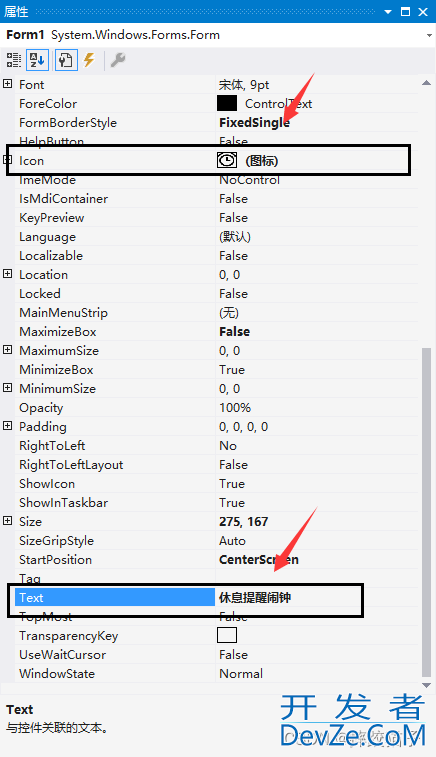Expand the Size property node
This screenshot has width=436, height=757.
pyautogui.click(x=7, y=520)
